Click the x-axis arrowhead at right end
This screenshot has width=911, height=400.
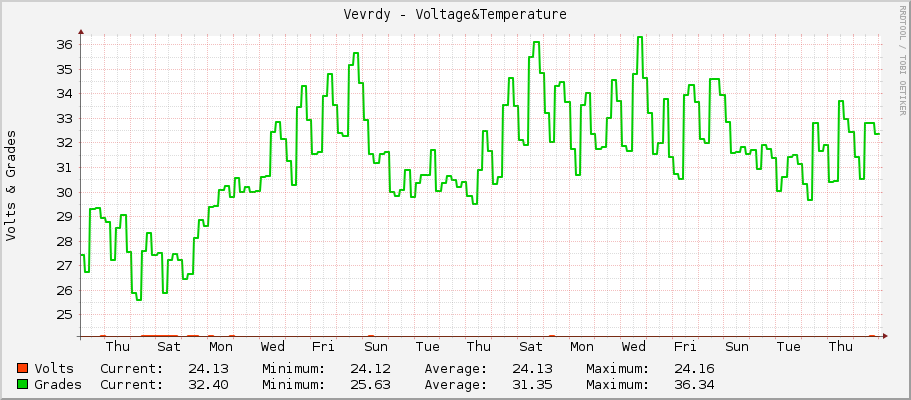pos(886,337)
